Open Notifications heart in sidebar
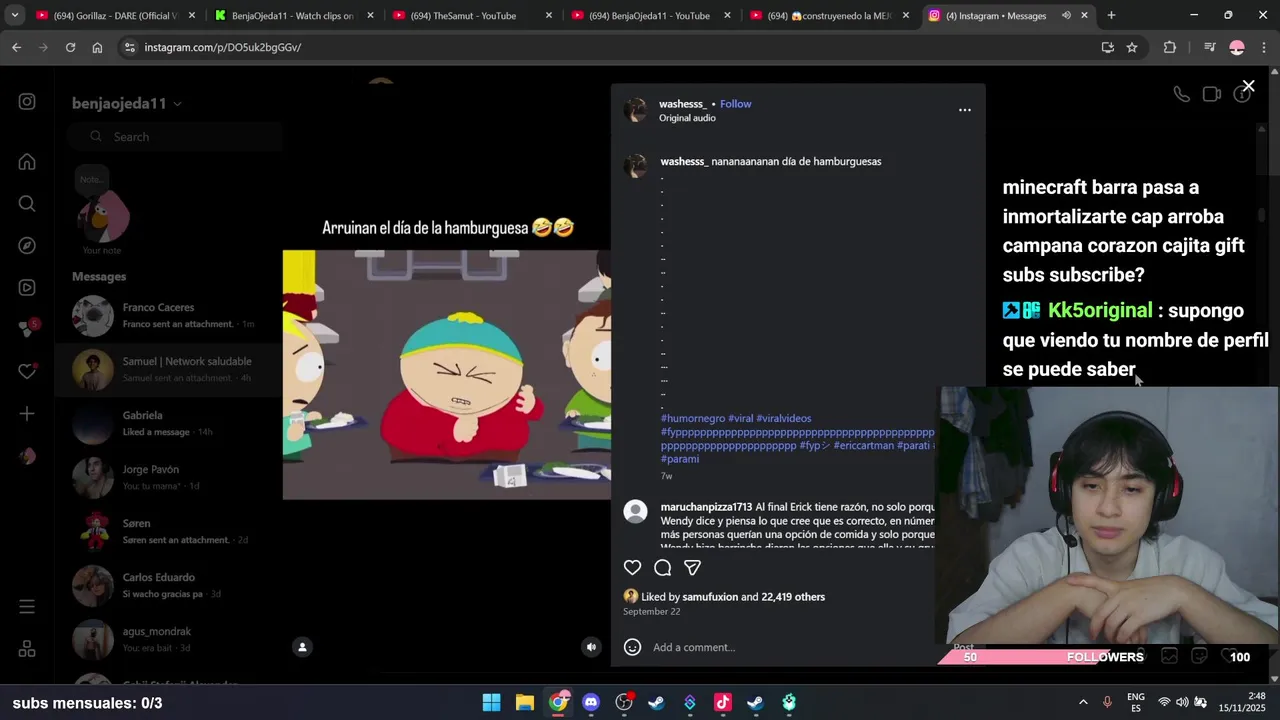 tap(27, 371)
